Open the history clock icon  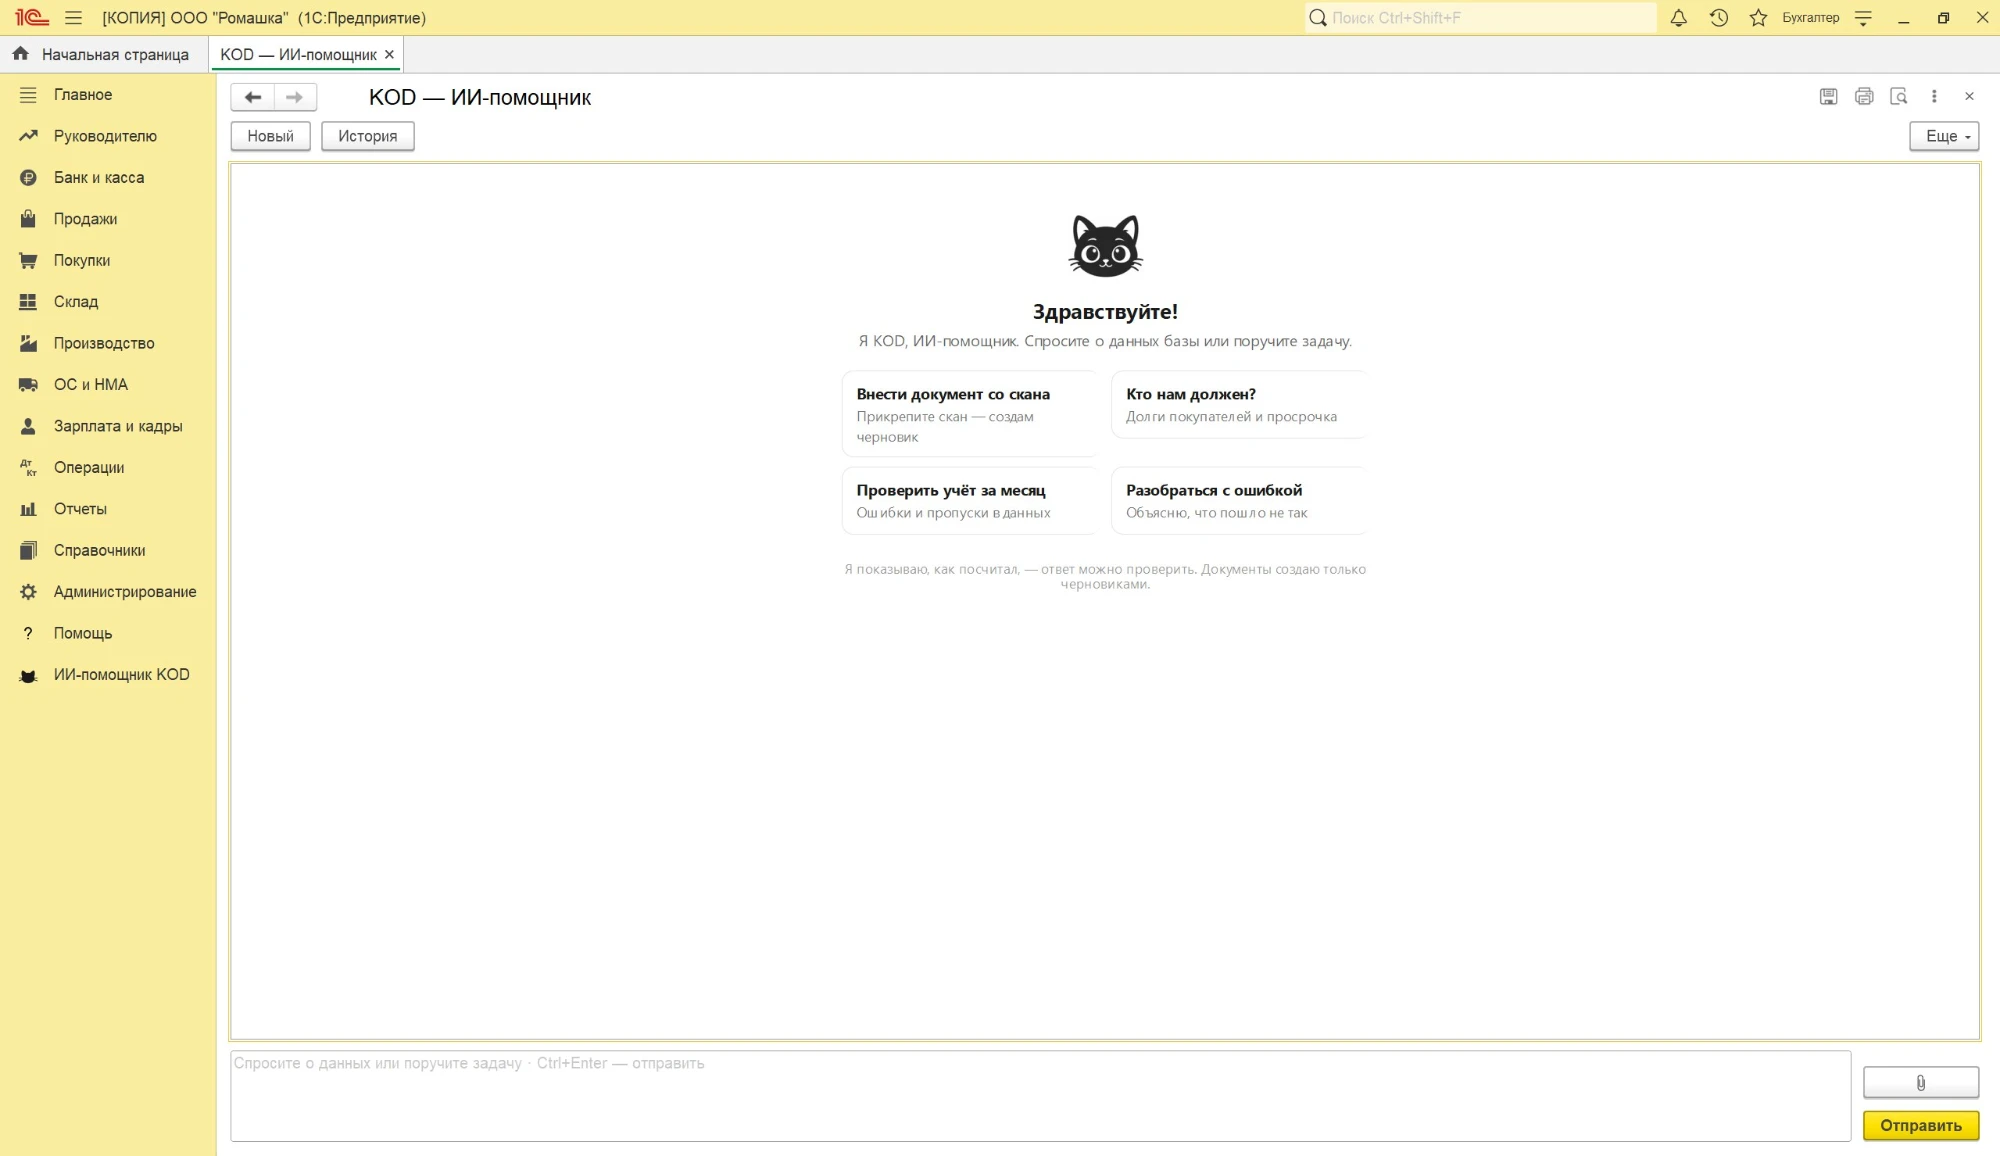pyautogui.click(x=1719, y=18)
